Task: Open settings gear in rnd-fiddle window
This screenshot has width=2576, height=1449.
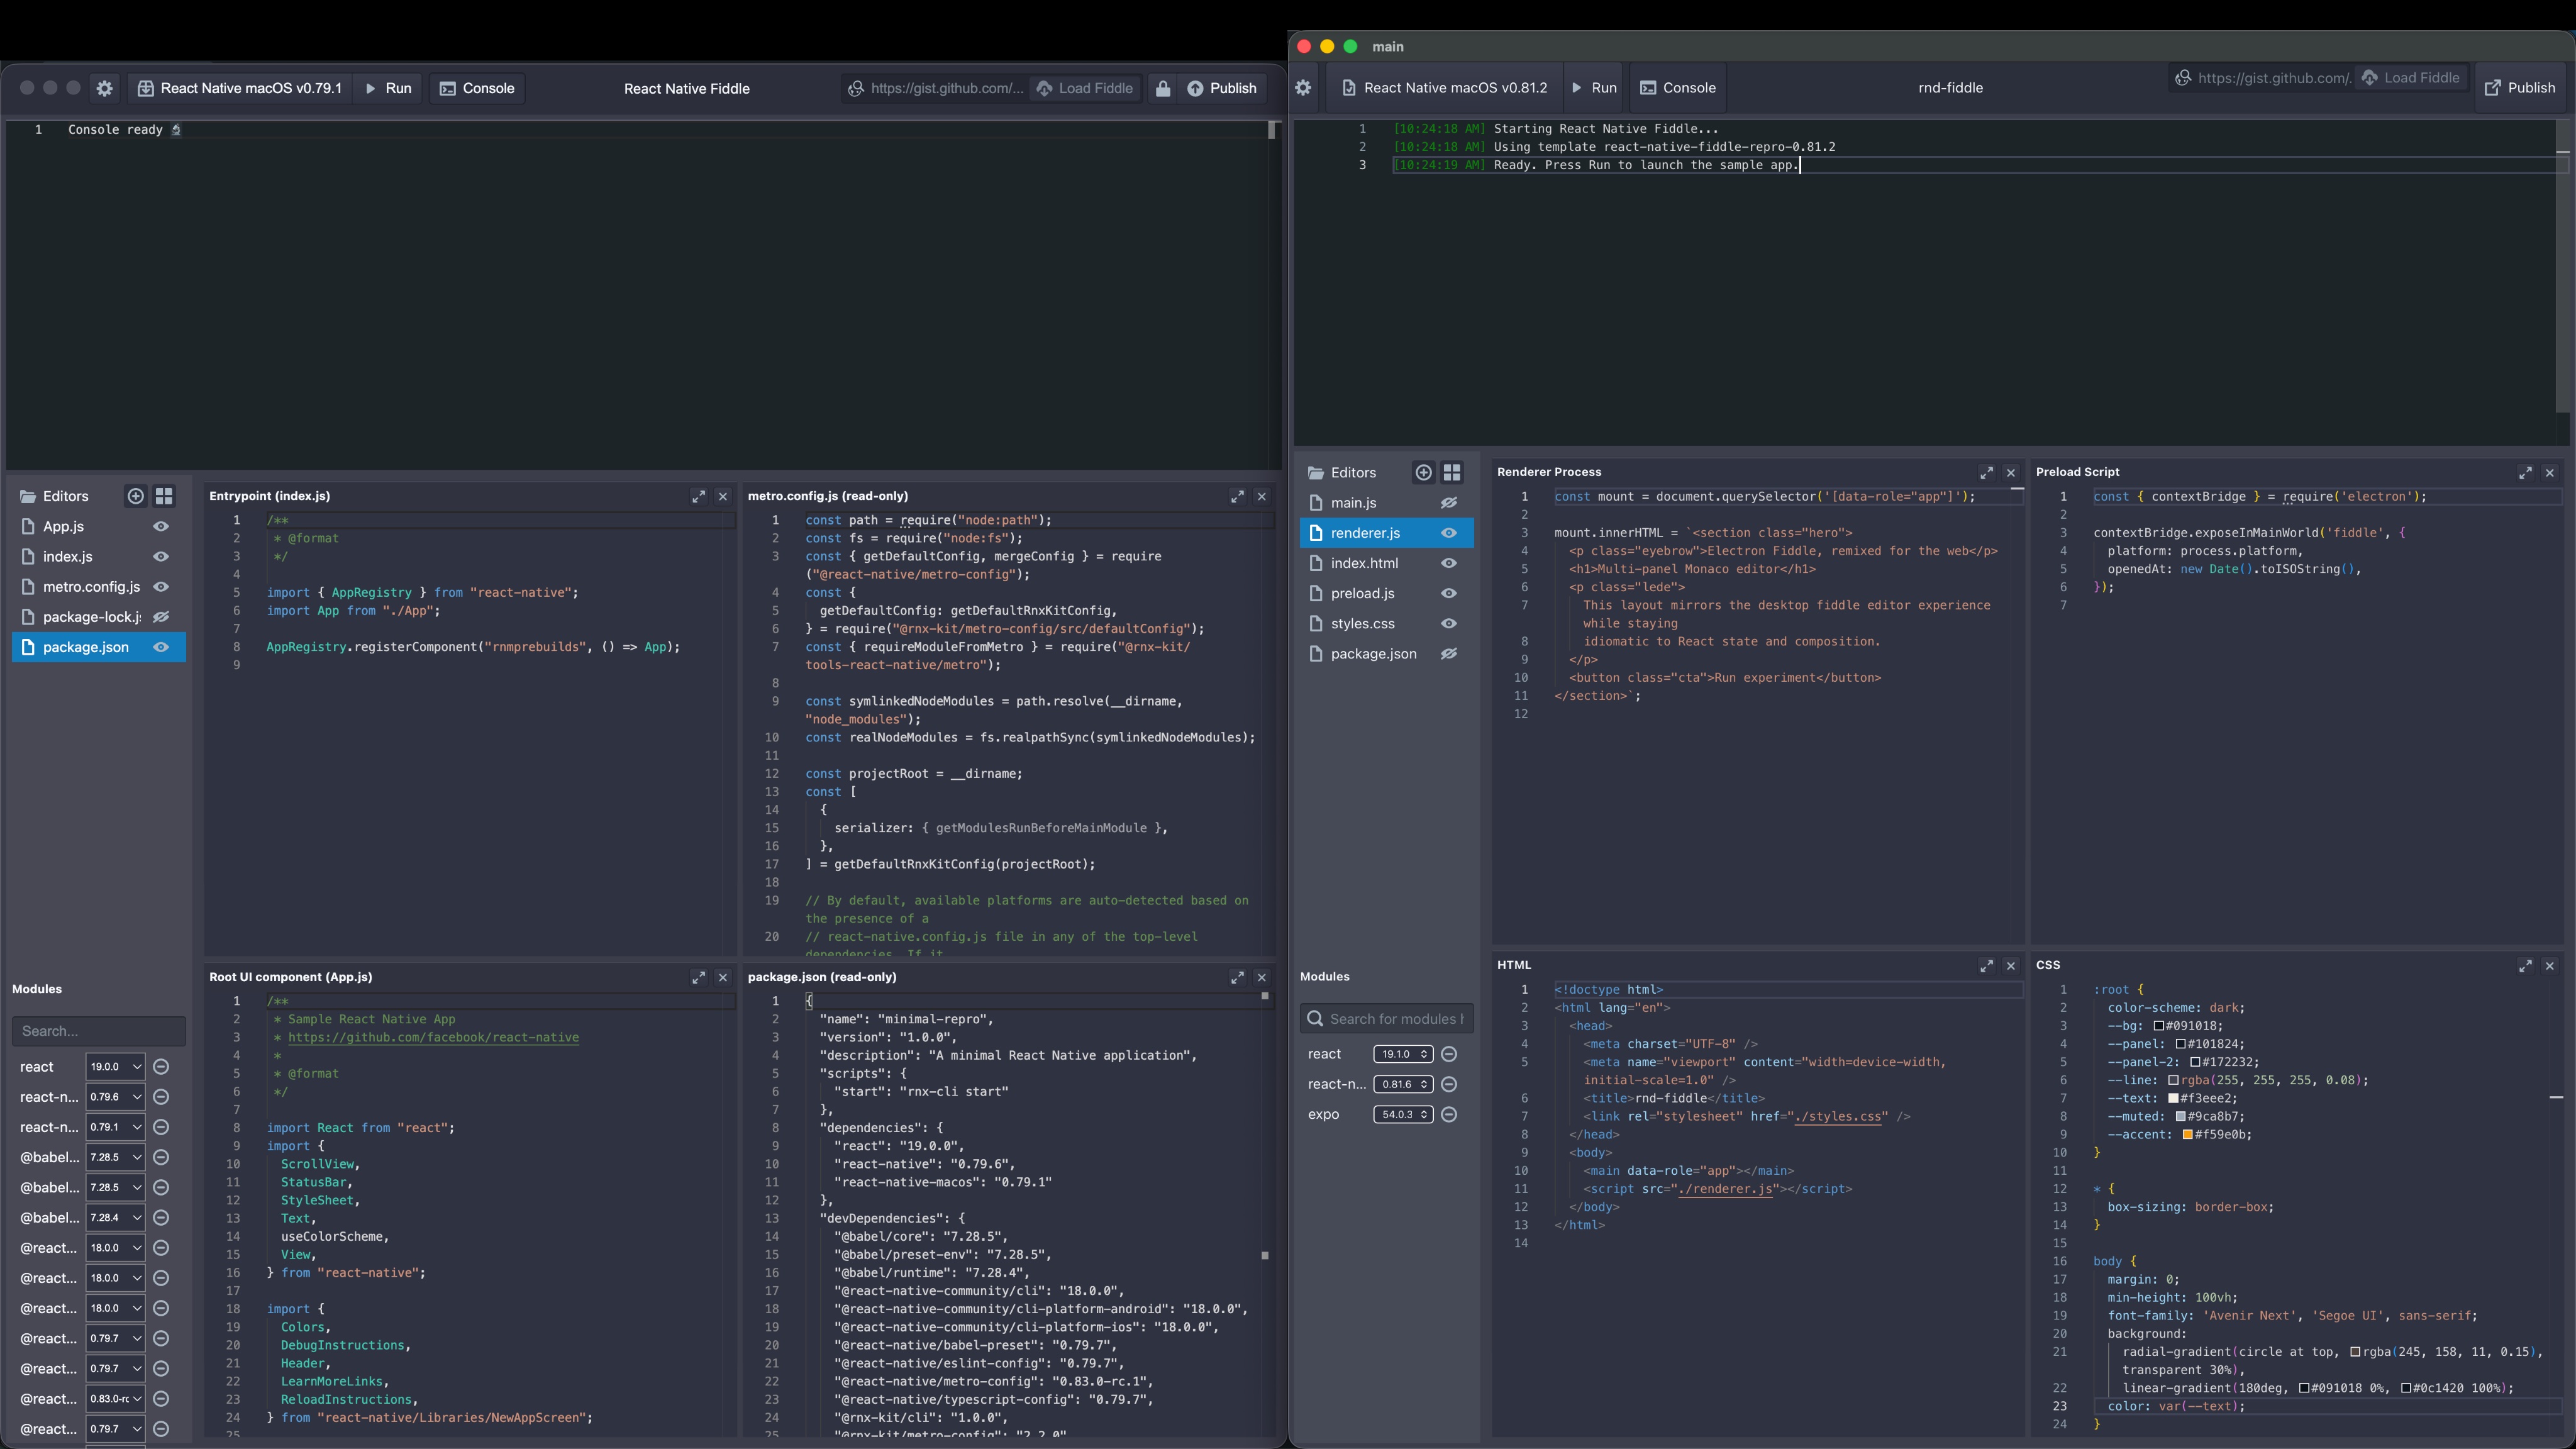Action: (x=1303, y=88)
